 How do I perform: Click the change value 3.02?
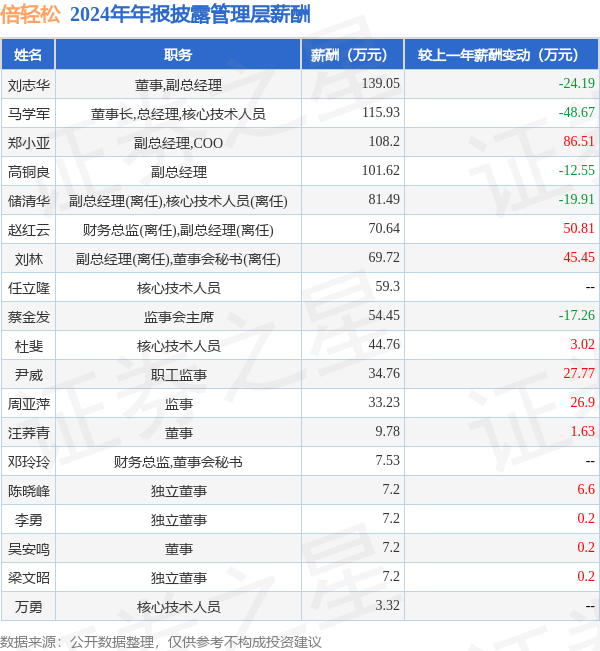582,344
